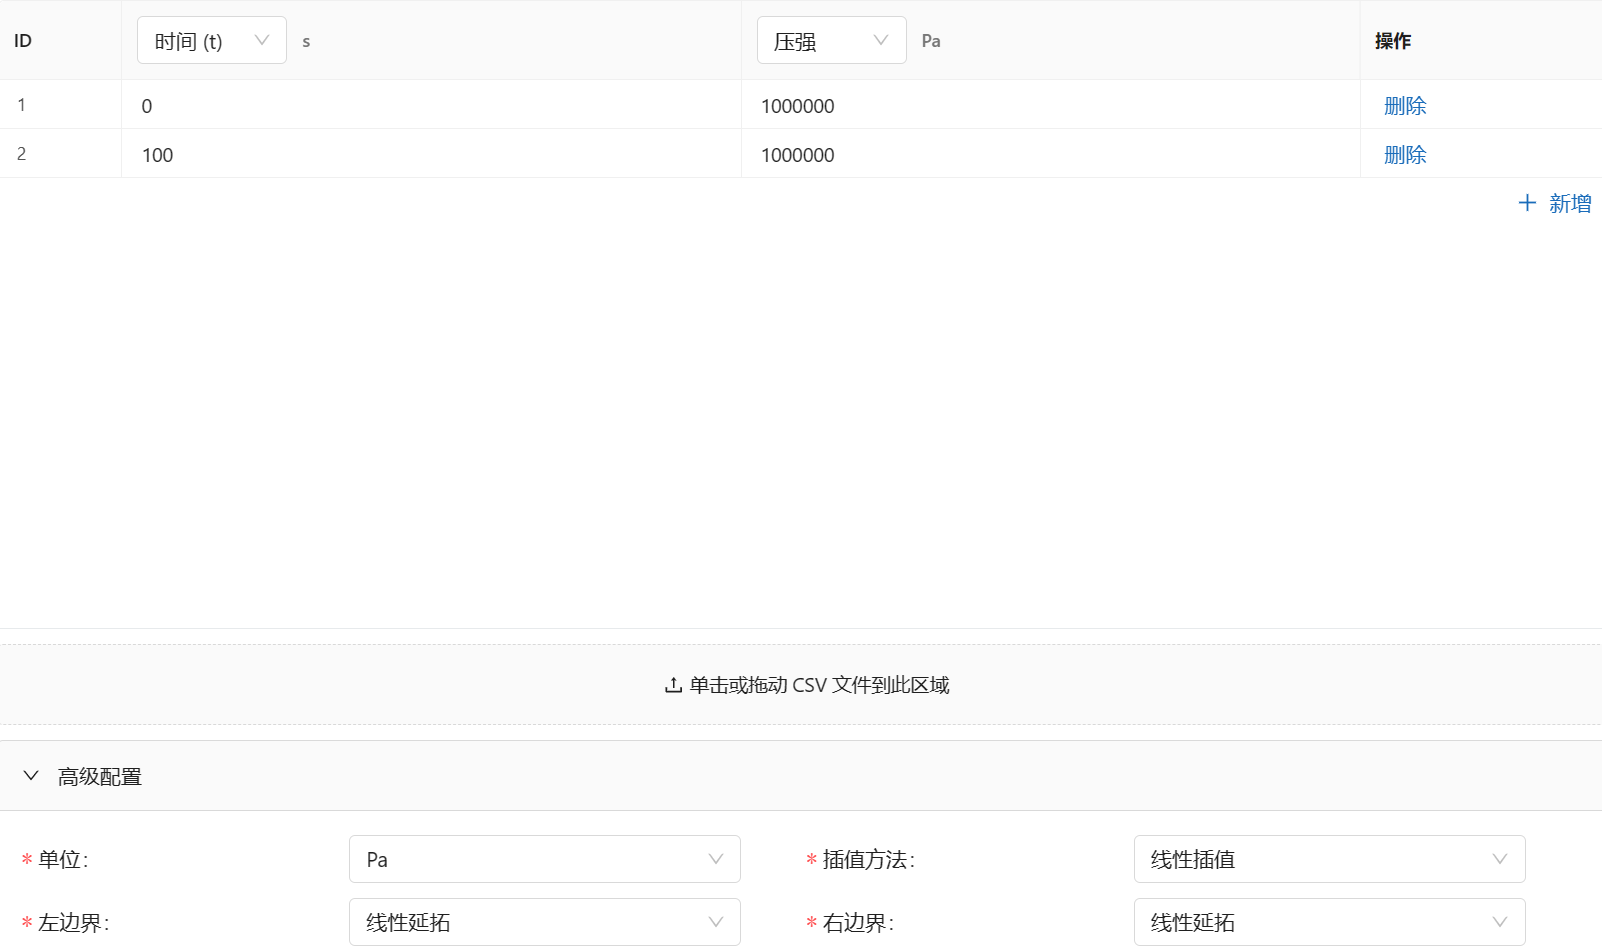Open the 时间 (t) column dropdown

coord(212,41)
